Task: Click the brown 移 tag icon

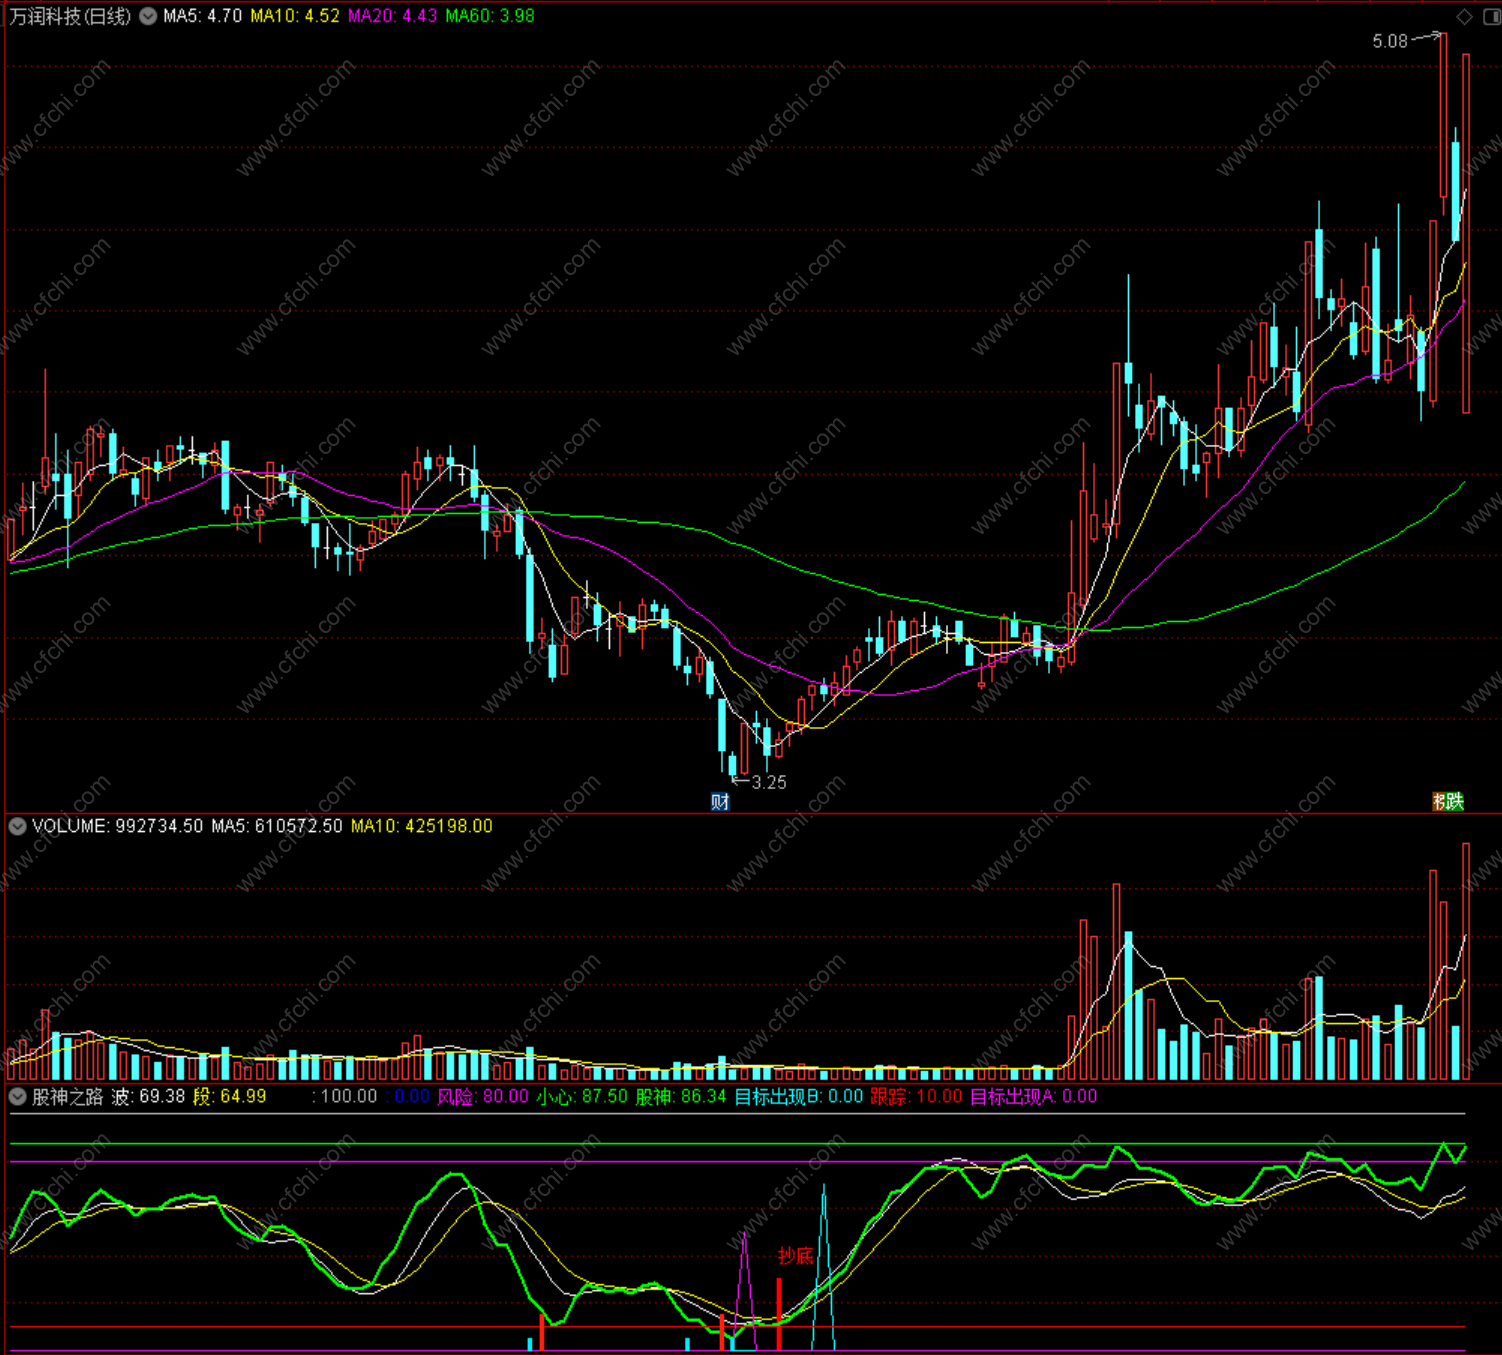Action: [1439, 801]
